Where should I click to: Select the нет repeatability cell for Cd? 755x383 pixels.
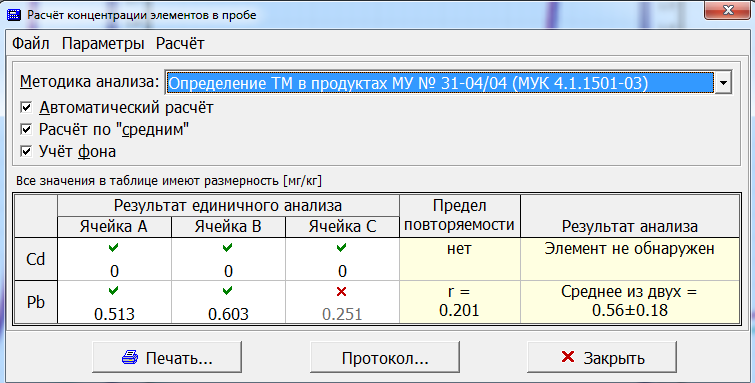[x=460, y=259]
